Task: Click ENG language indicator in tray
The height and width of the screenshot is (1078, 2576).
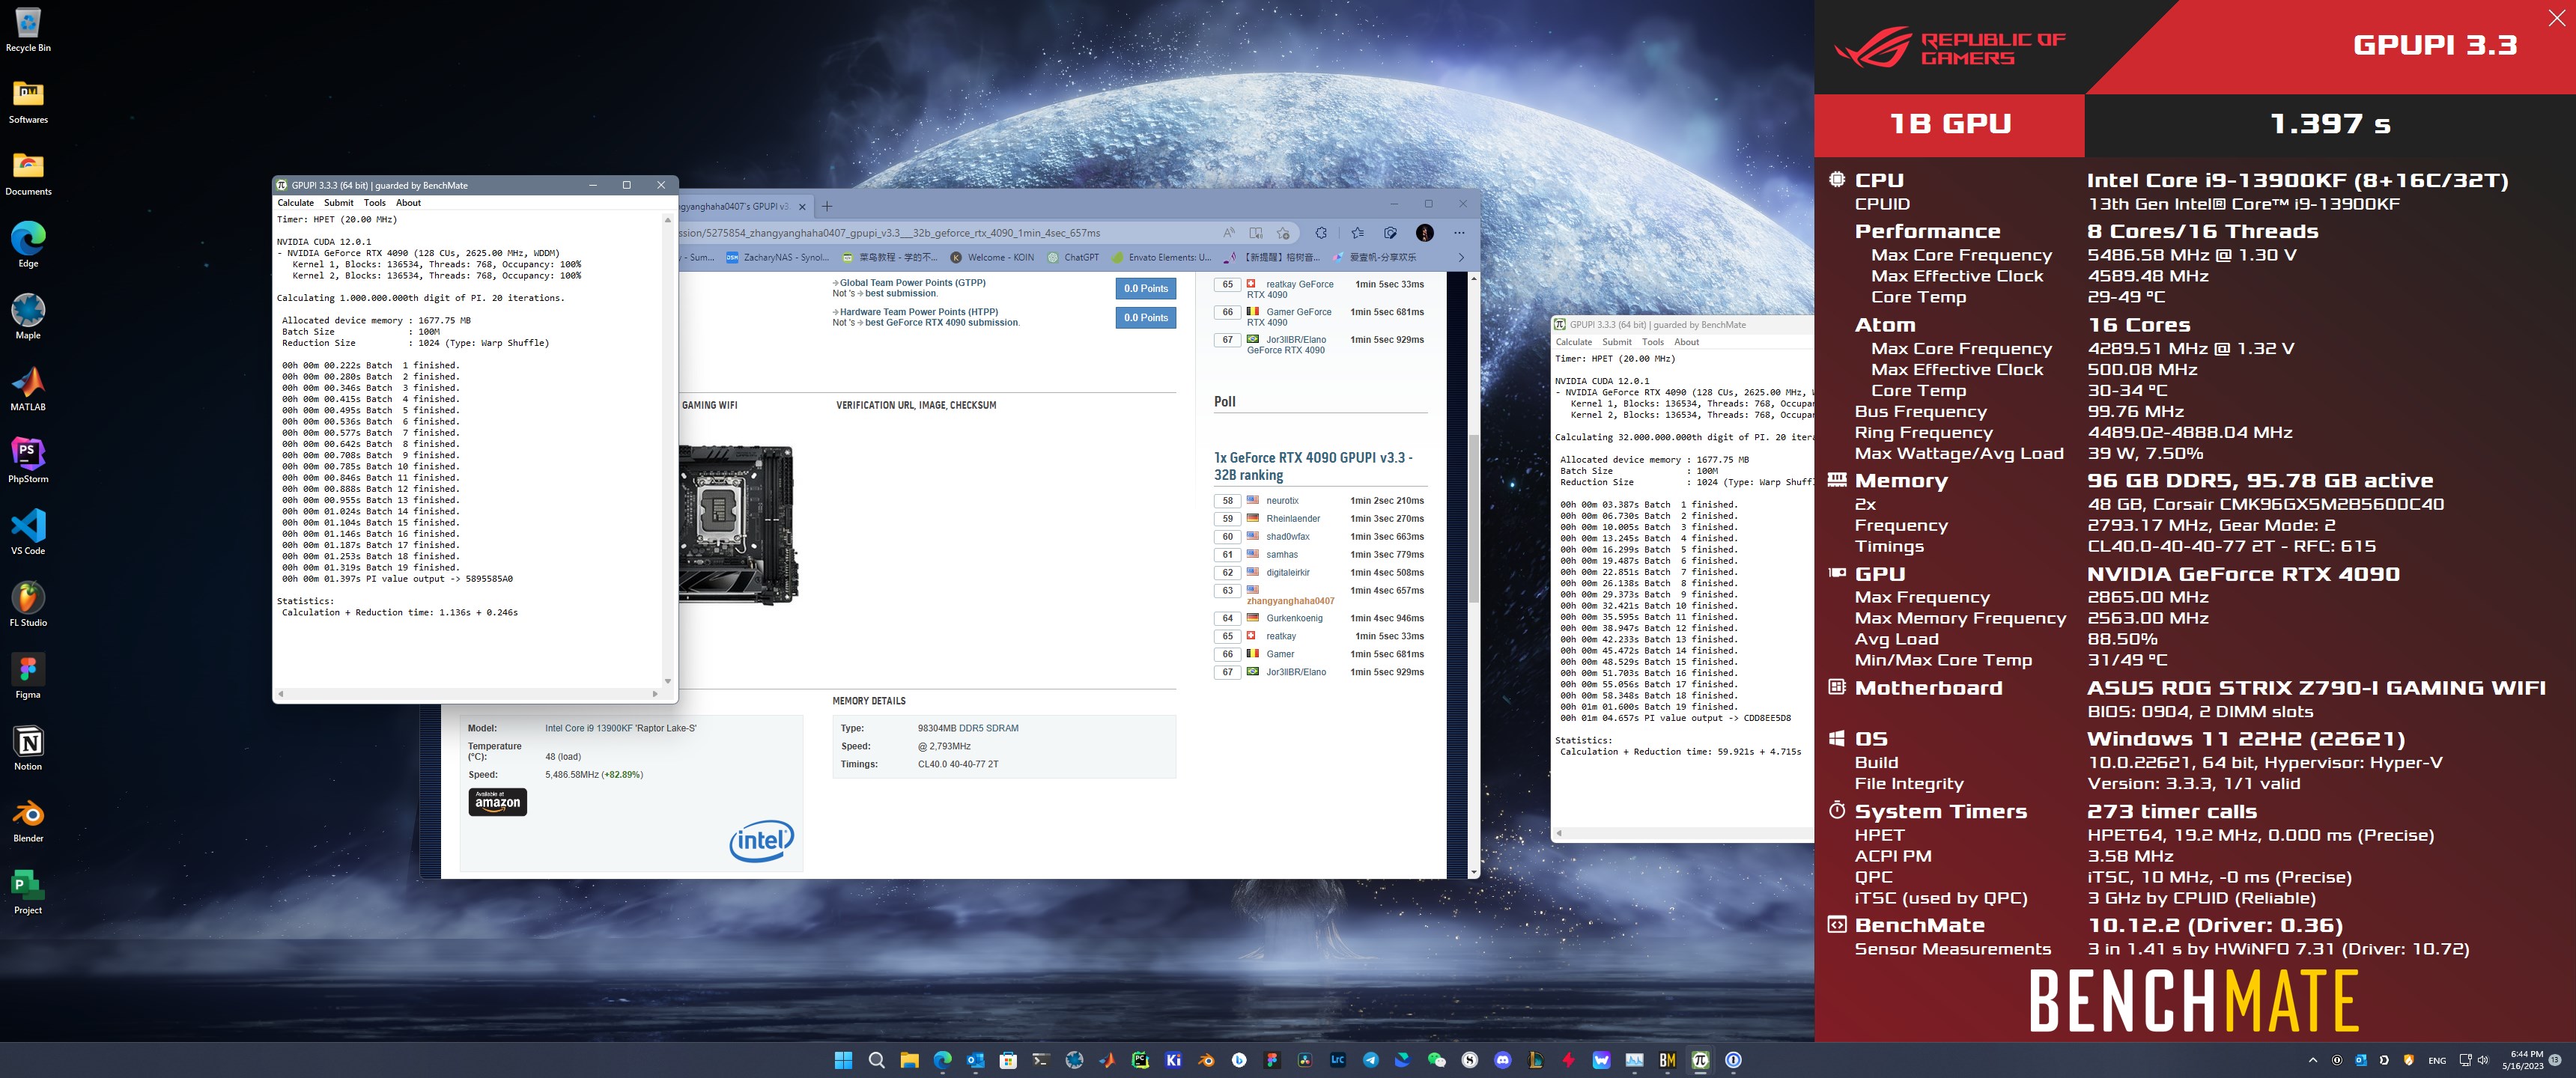Action: coord(2437,1060)
